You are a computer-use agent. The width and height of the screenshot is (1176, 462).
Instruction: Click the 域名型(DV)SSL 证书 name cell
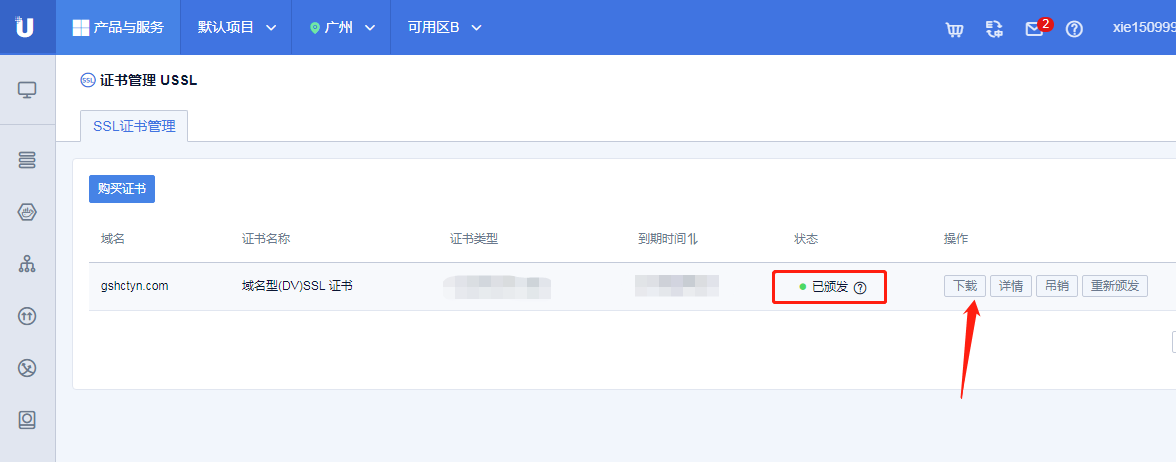tap(298, 286)
